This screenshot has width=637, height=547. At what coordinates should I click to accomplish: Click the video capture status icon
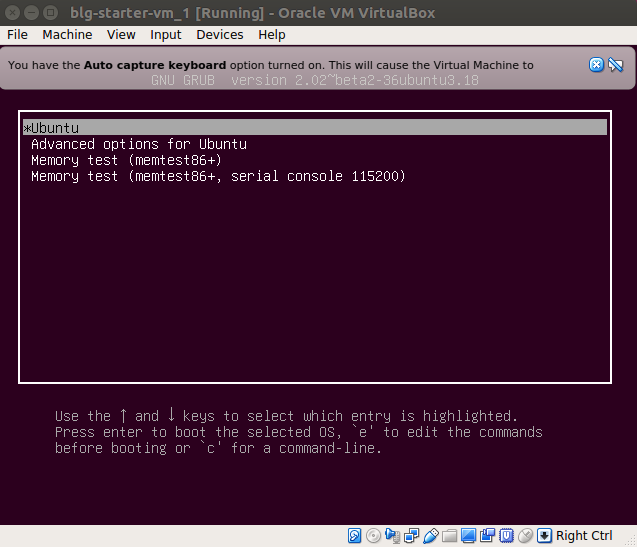(488, 536)
